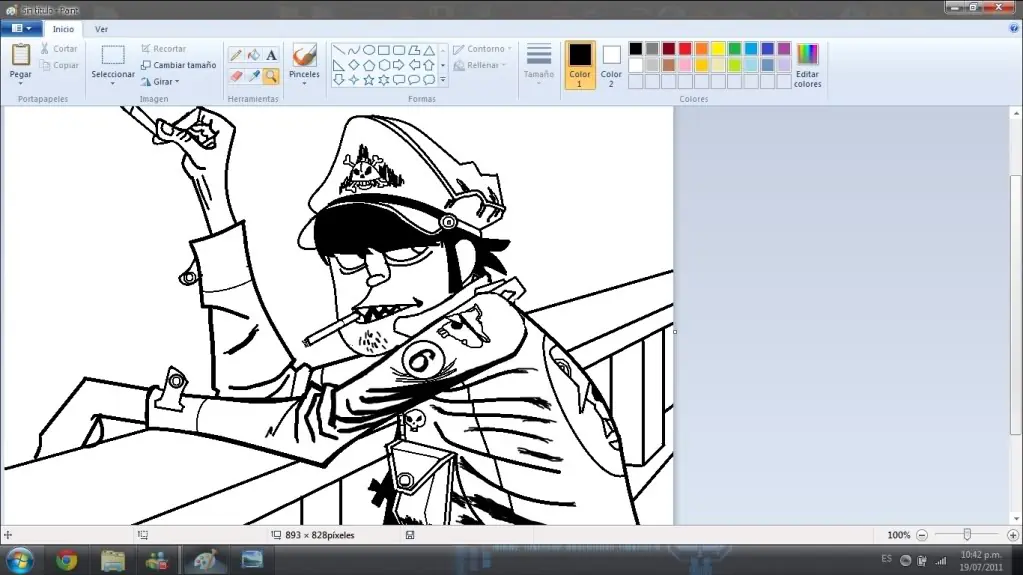Choose the Curve shape
The height and width of the screenshot is (575, 1023).
click(354, 50)
